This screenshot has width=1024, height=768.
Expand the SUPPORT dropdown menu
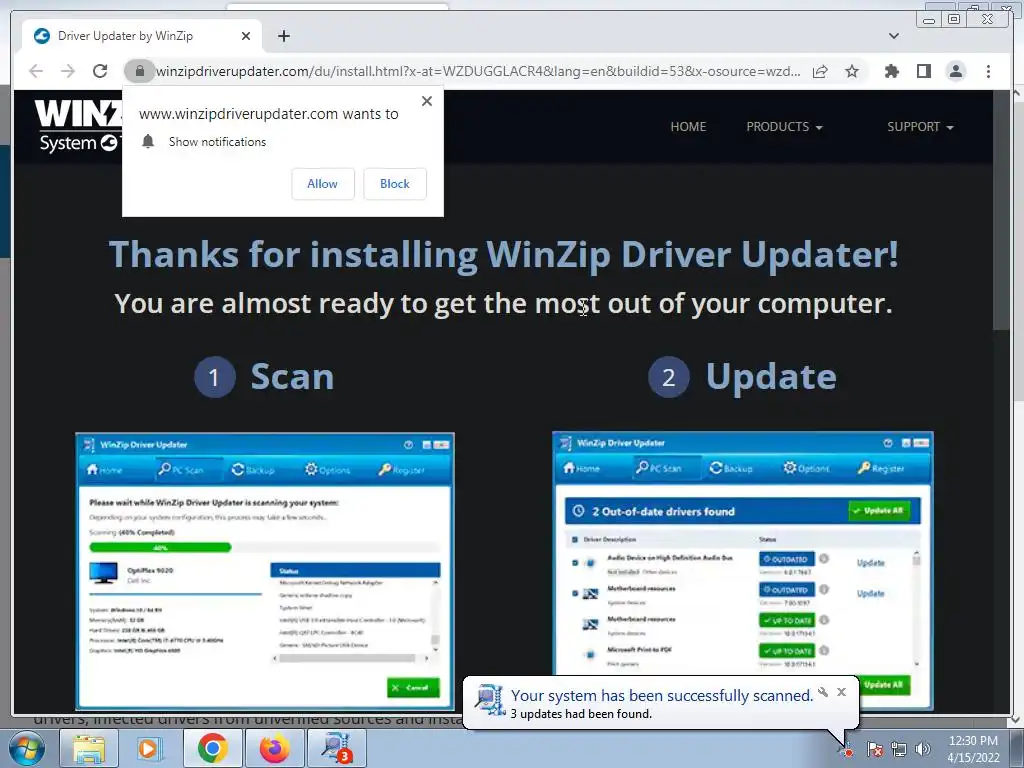920,127
